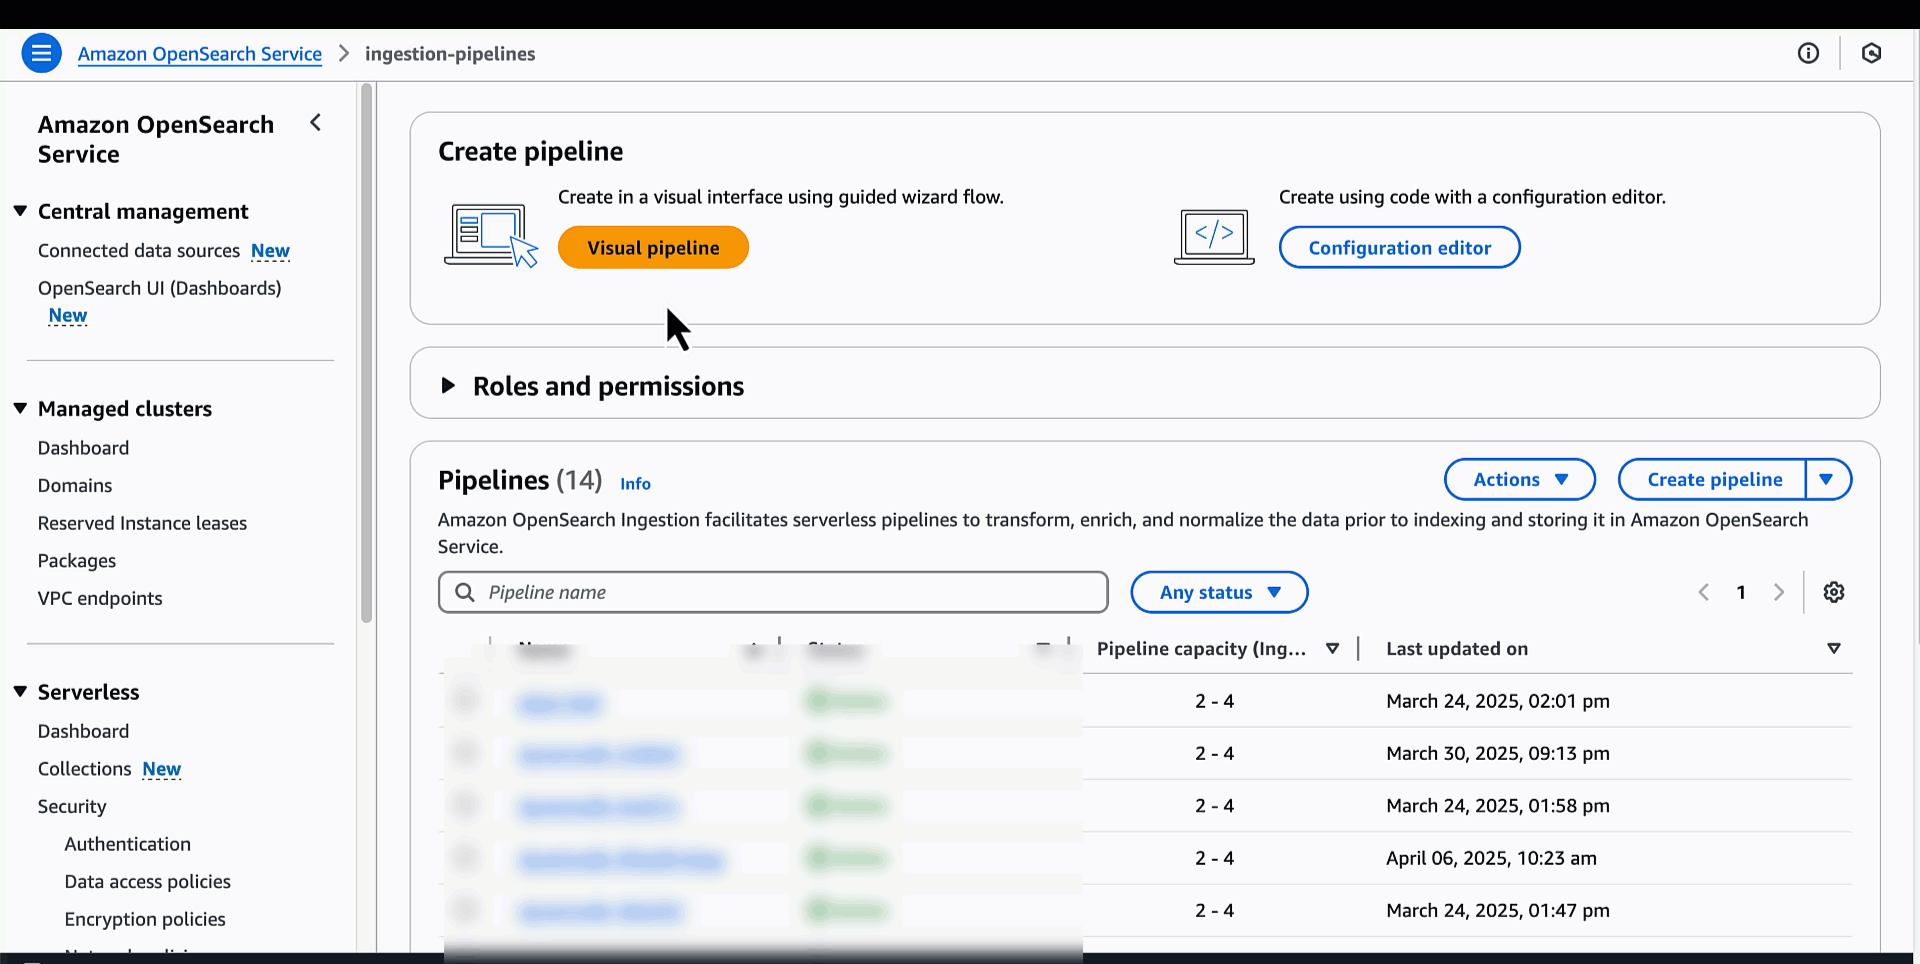This screenshot has height=964, width=1920.
Task: Click the date March 24, 2025, 01:58 pm
Action: (1498, 805)
